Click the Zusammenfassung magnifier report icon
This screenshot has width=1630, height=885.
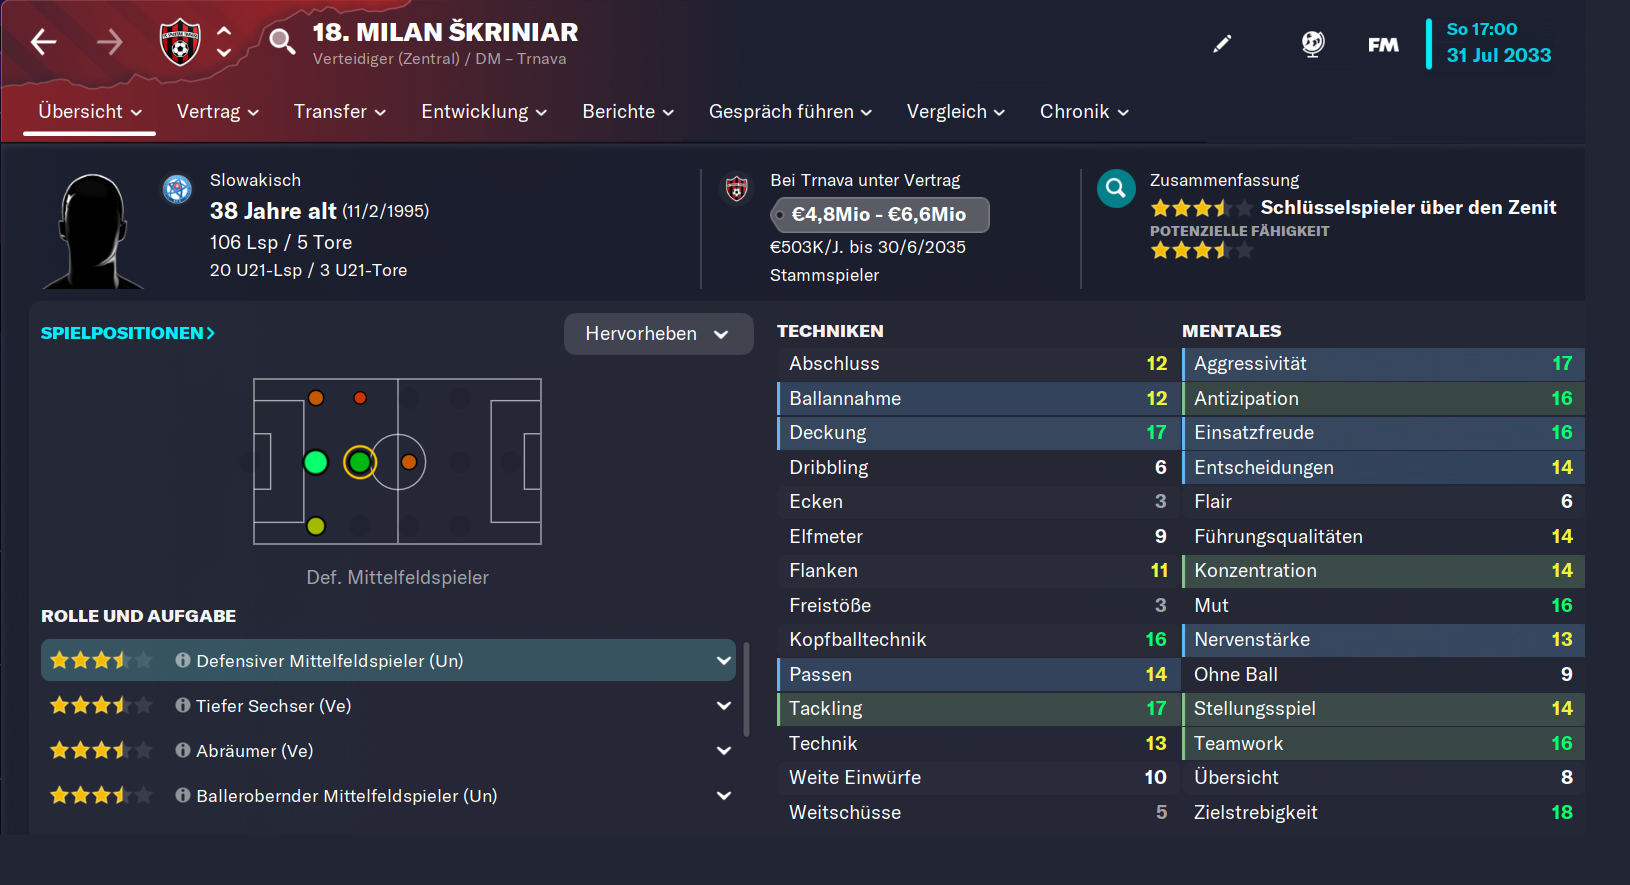[x=1116, y=188]
